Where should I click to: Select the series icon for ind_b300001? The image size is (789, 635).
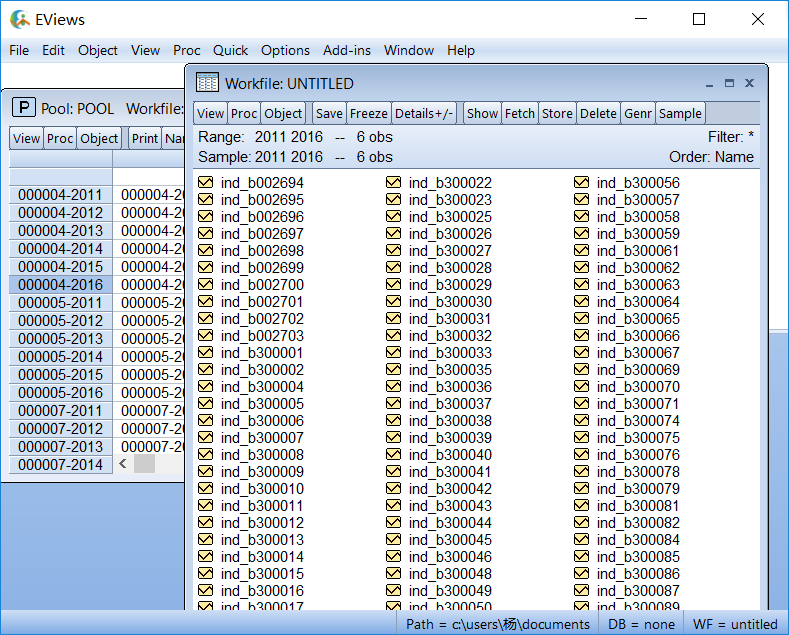click(206, 353)
